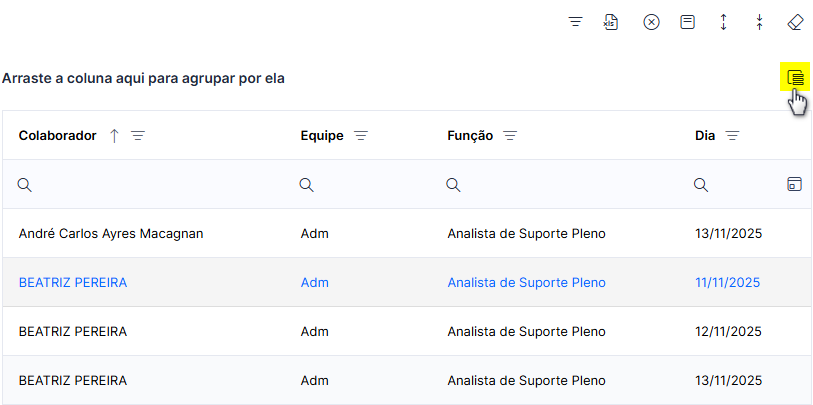The width and height of the screenshot is (813, 405).
Task: Click the eraser icon to clear filters
Action: coord(795,22)
